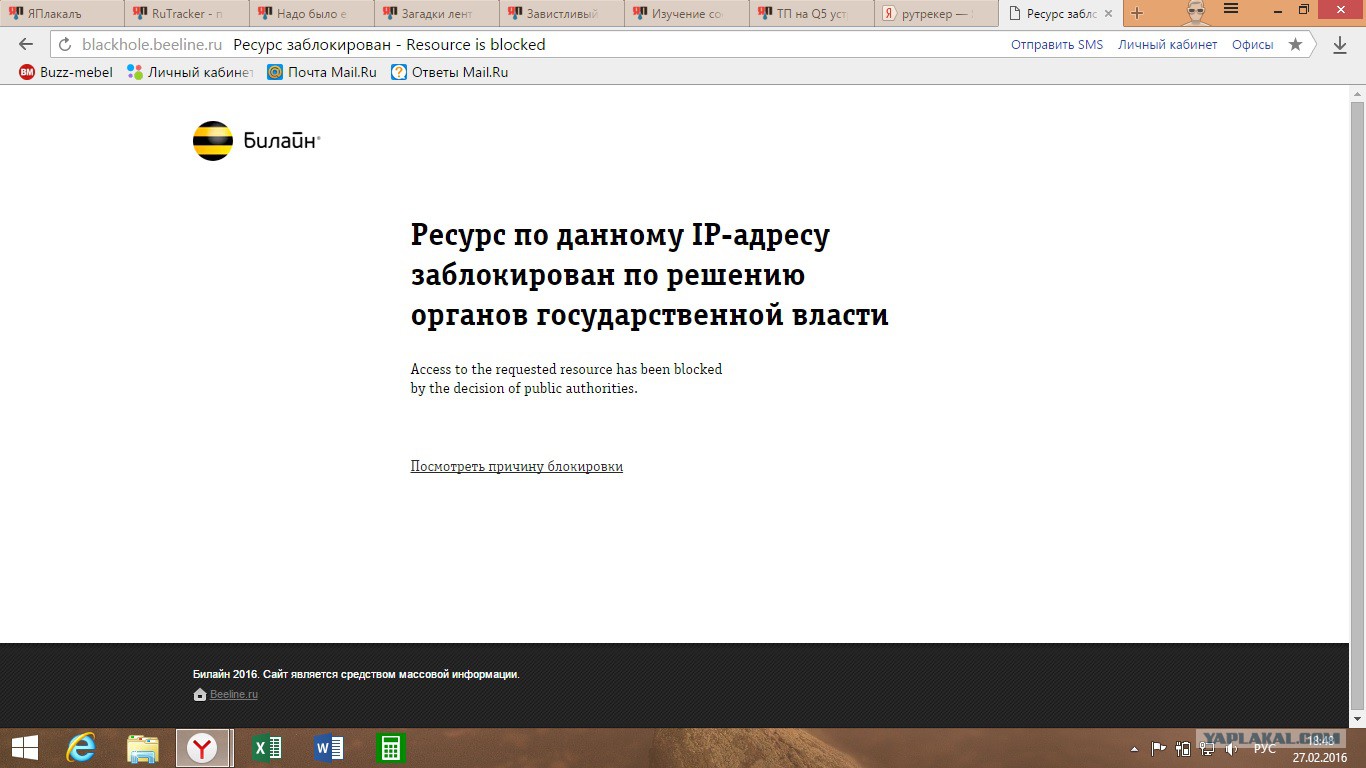This screenshot has height=768, width=1366.
Task: Open File Explorer from the taskbar
Action: click(143, 748)
